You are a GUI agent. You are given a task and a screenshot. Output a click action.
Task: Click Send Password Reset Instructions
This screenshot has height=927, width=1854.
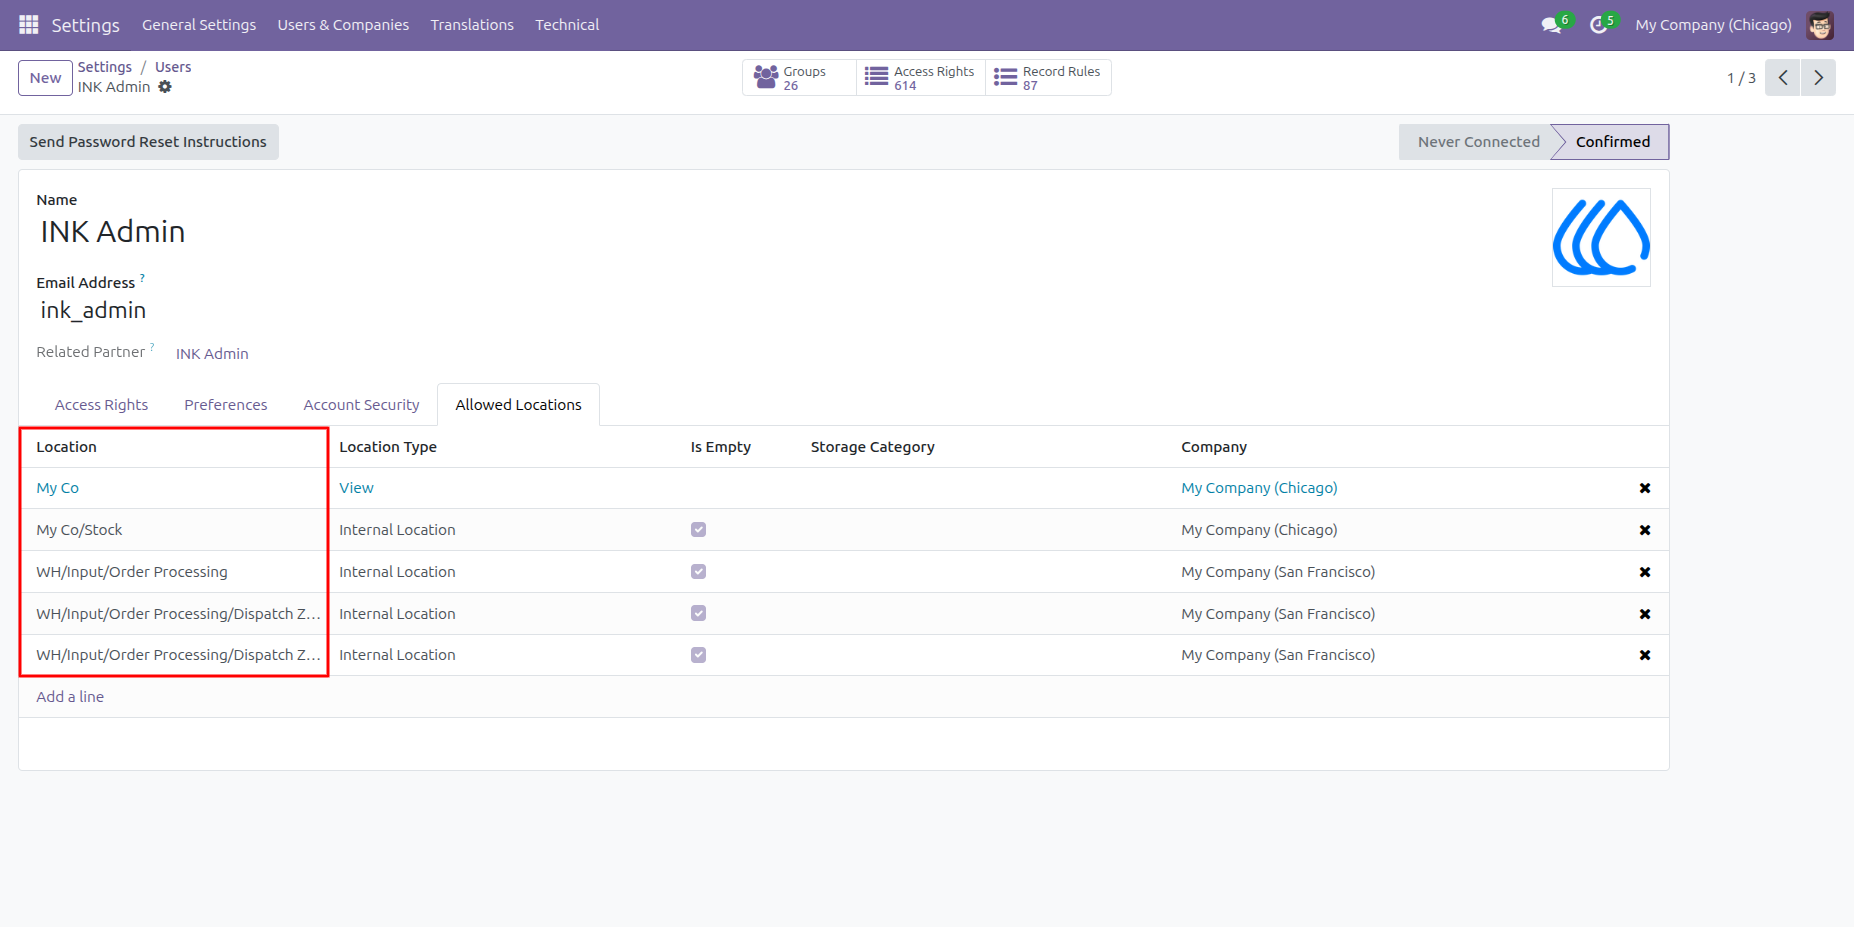click(x=148, y=142)
